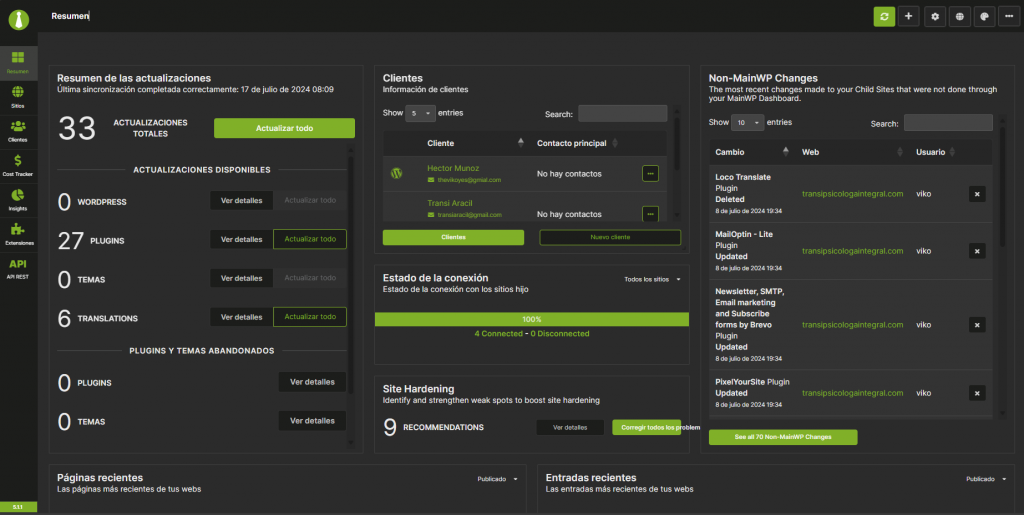
Task: Click the thevikoyes@gmail.com email
Action: 470,180
